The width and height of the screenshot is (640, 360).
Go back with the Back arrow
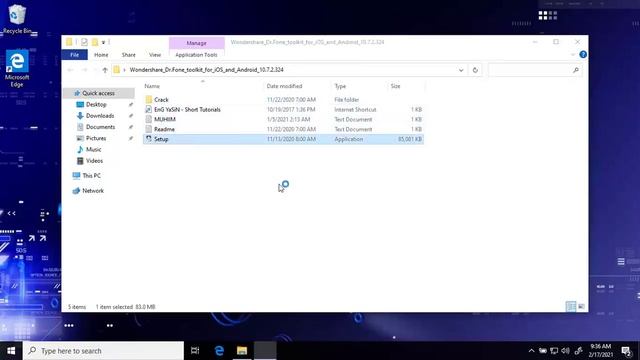coord(70,70)
